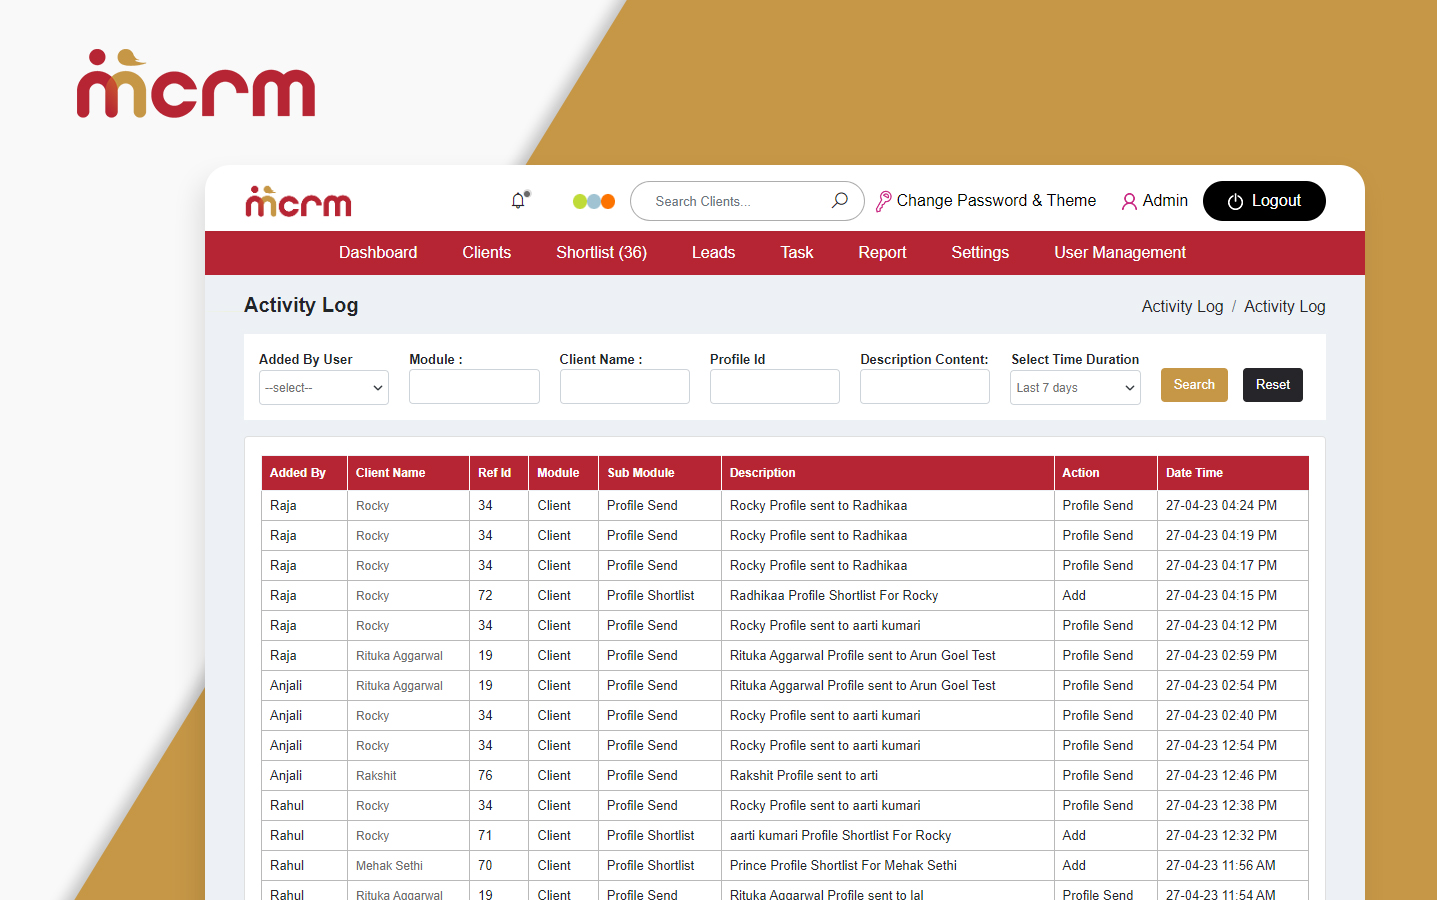Click the mcrm logo in header
The width and height of the screenshot is (1437, 900).
[x=298, y=201]
